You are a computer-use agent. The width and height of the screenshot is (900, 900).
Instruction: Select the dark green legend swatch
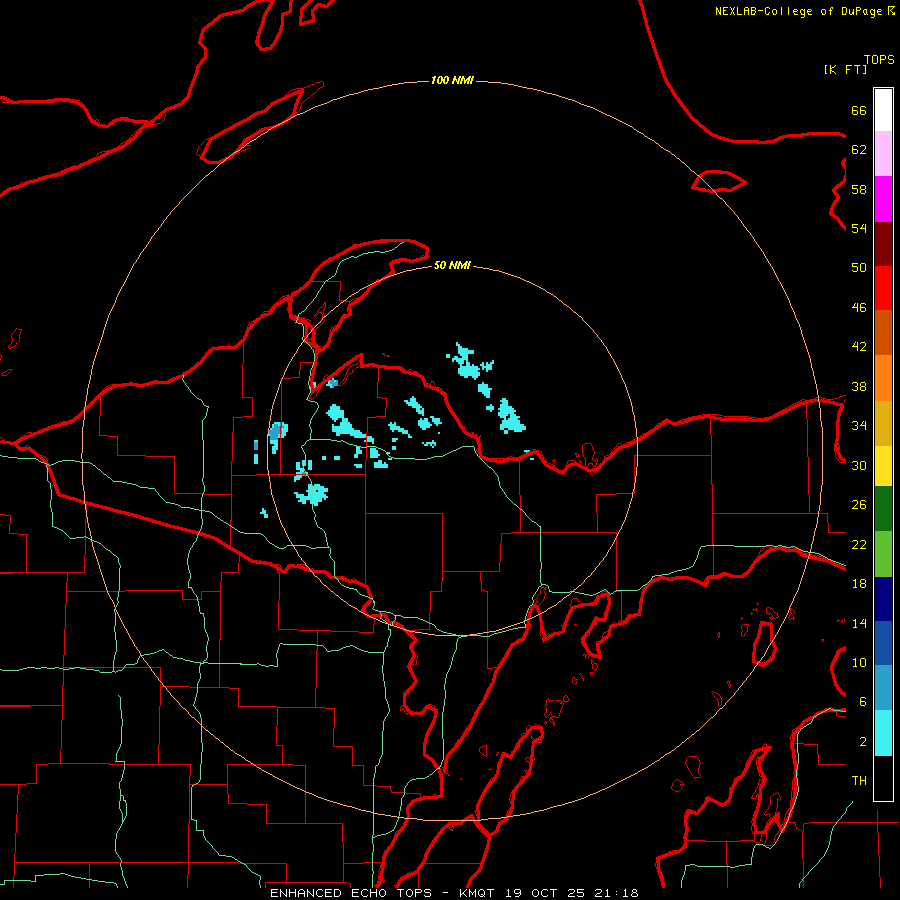point(883,509)
